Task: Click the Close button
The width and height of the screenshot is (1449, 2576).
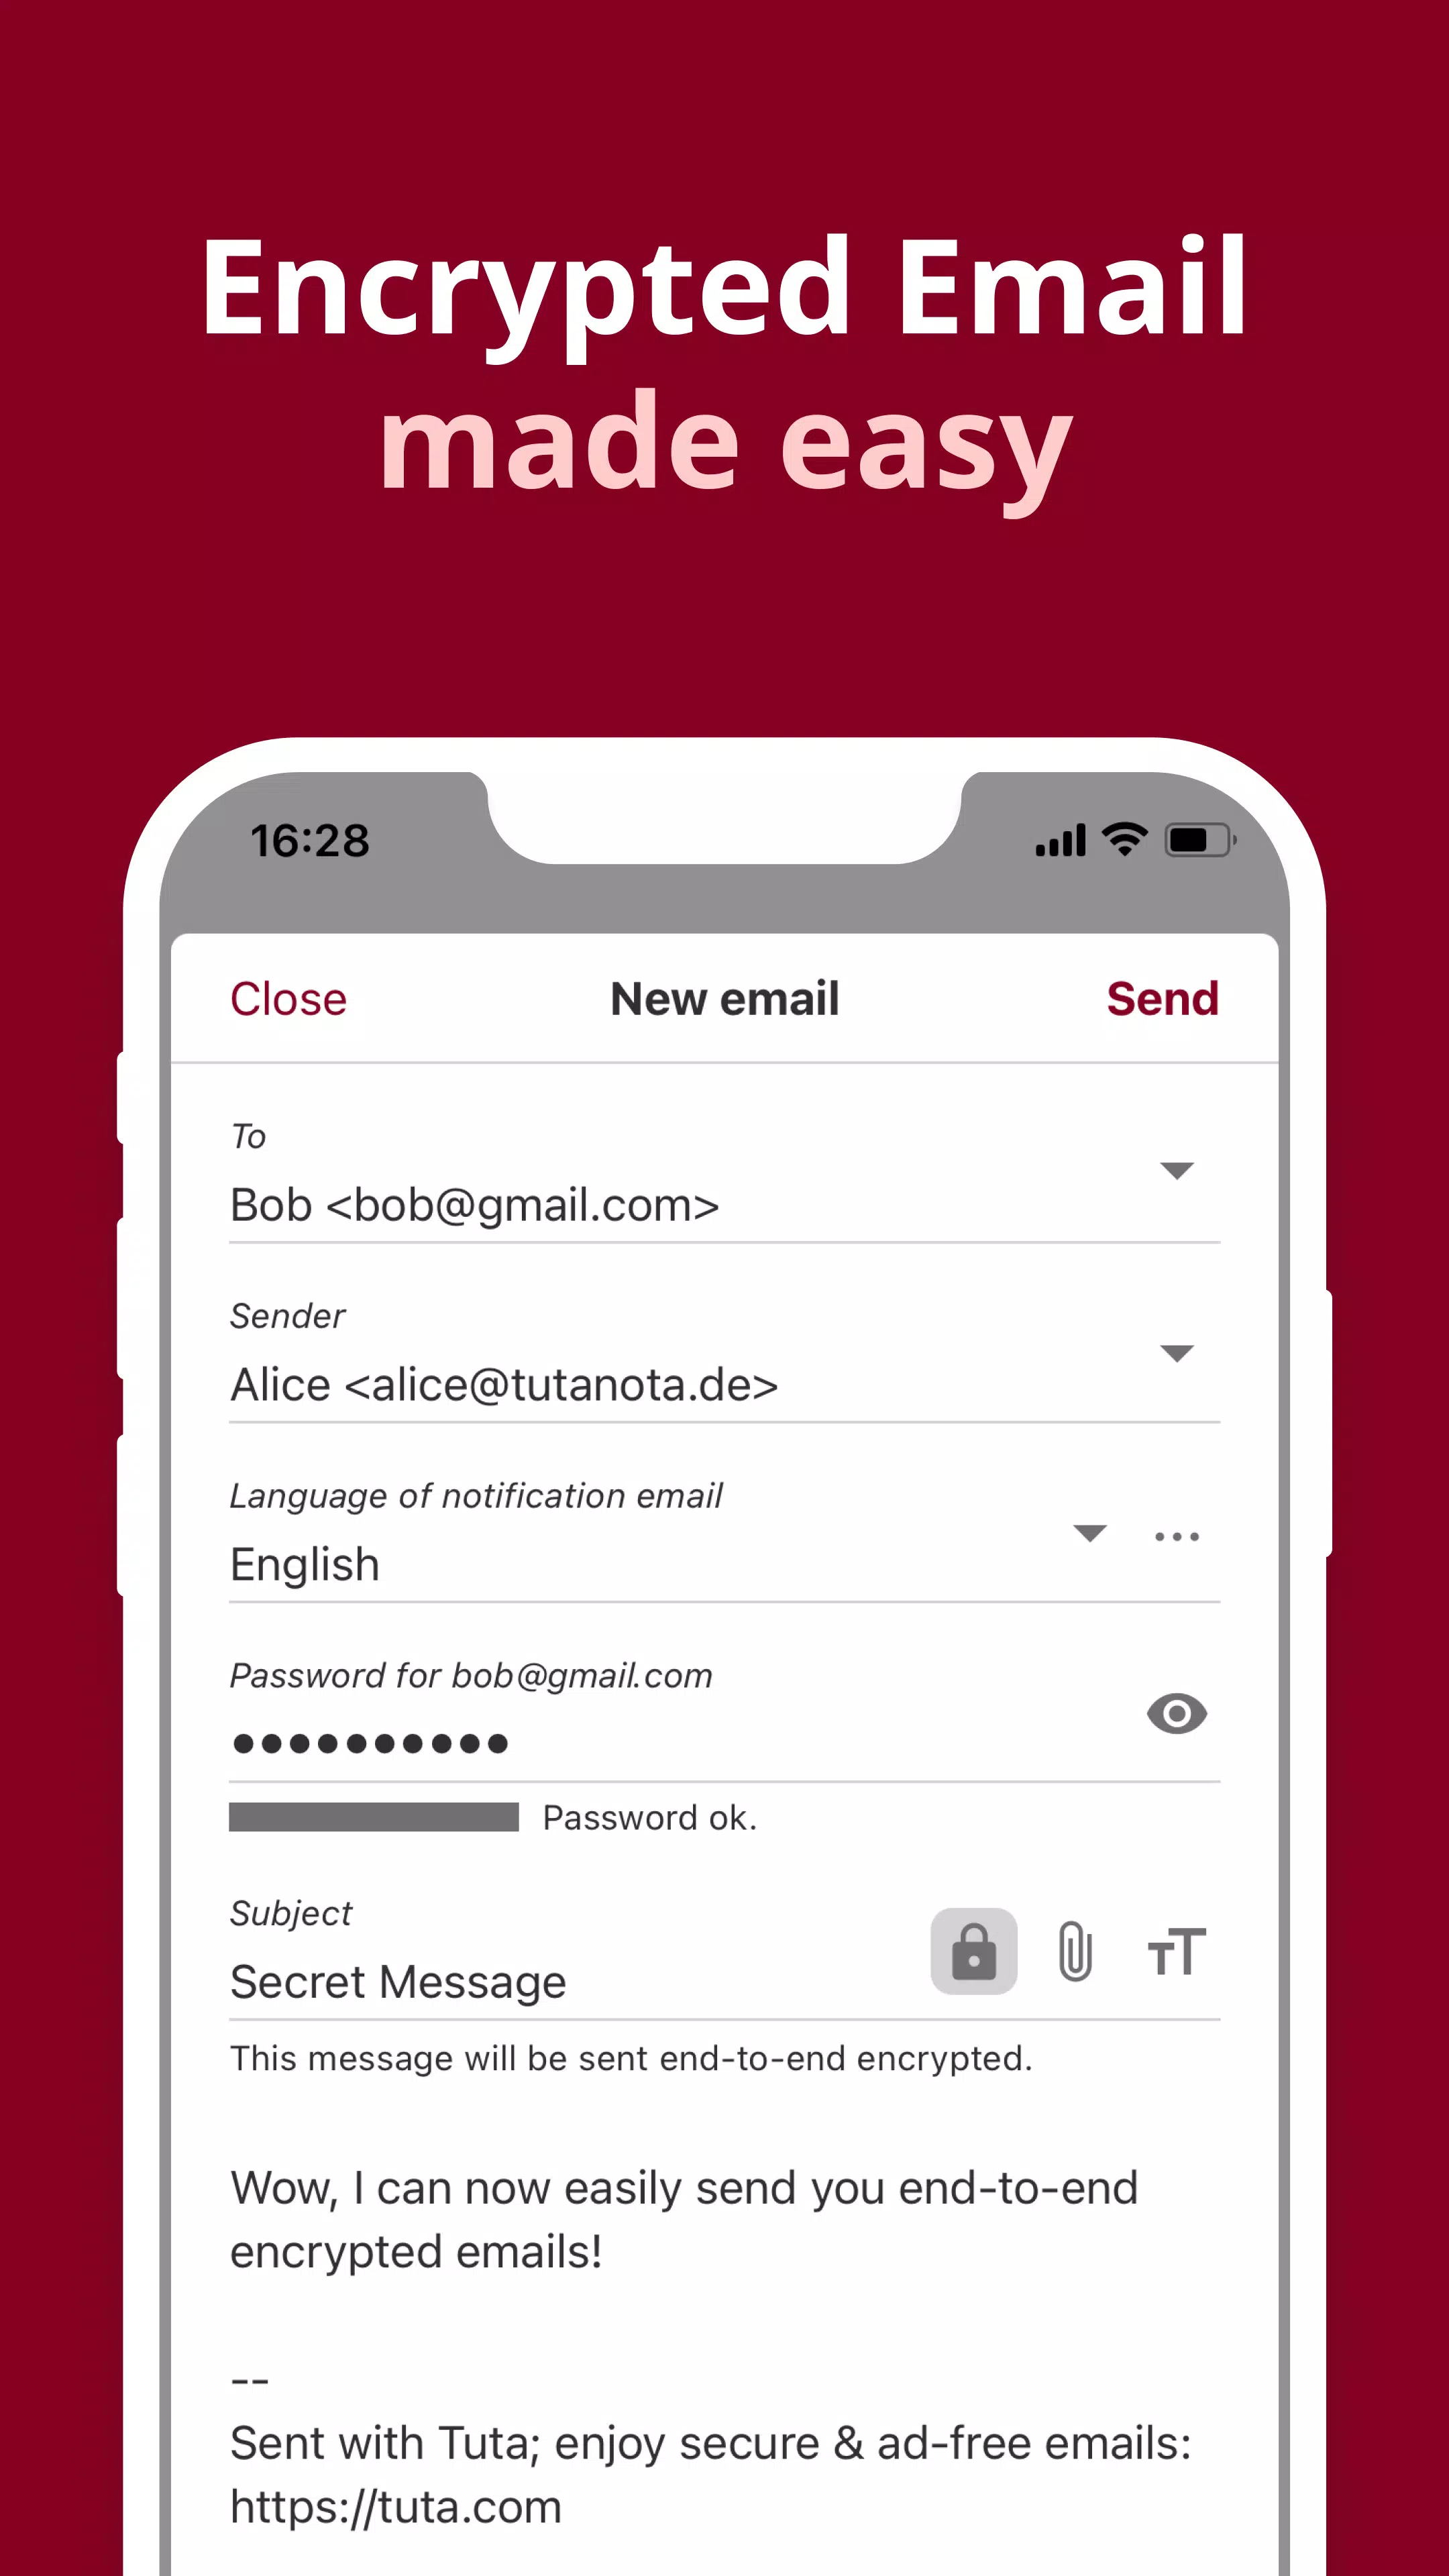Action: pos(288,996)
